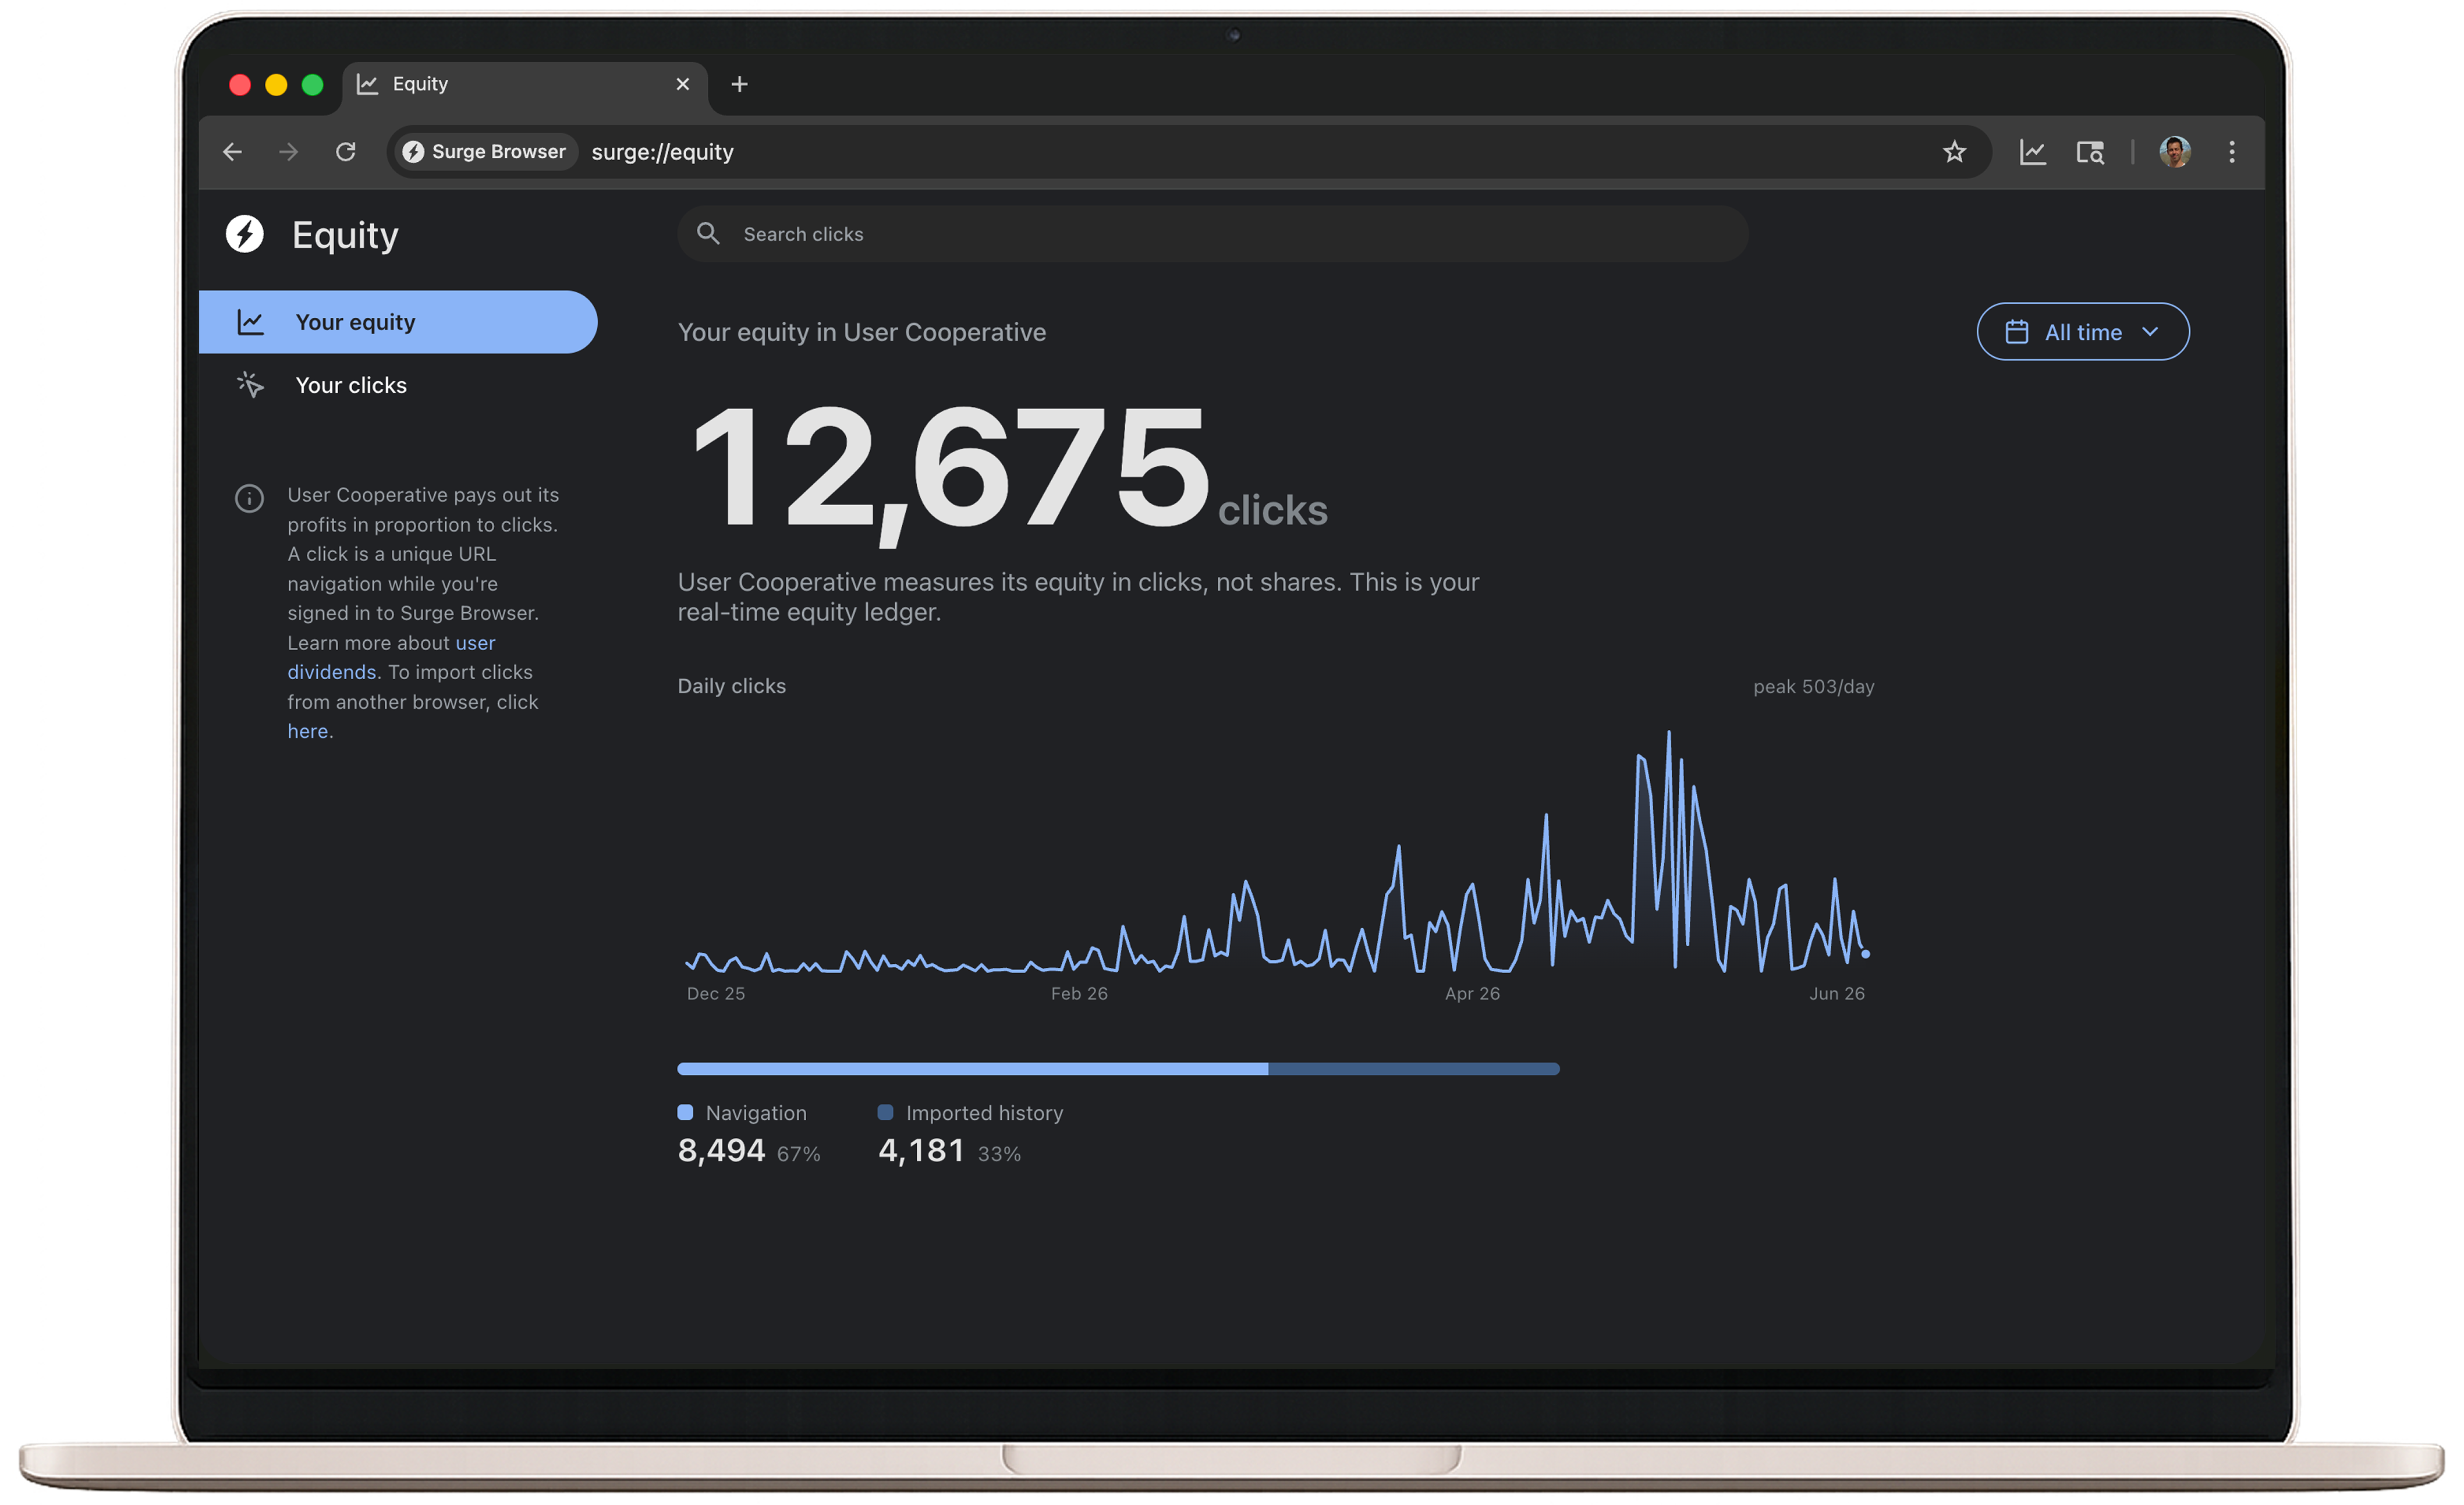
Task: Click the Your equity in User Cooperative heading
Action: point(862,332)
